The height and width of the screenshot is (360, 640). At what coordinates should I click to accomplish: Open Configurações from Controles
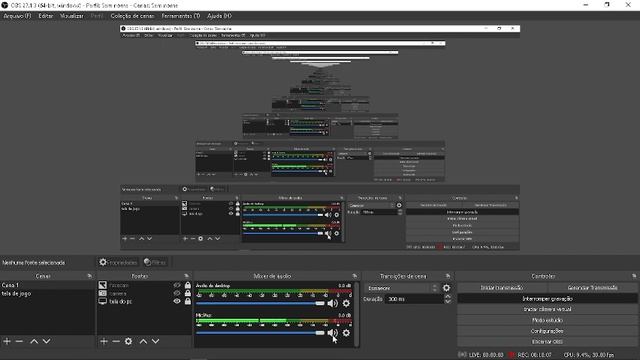coord(547,331)
